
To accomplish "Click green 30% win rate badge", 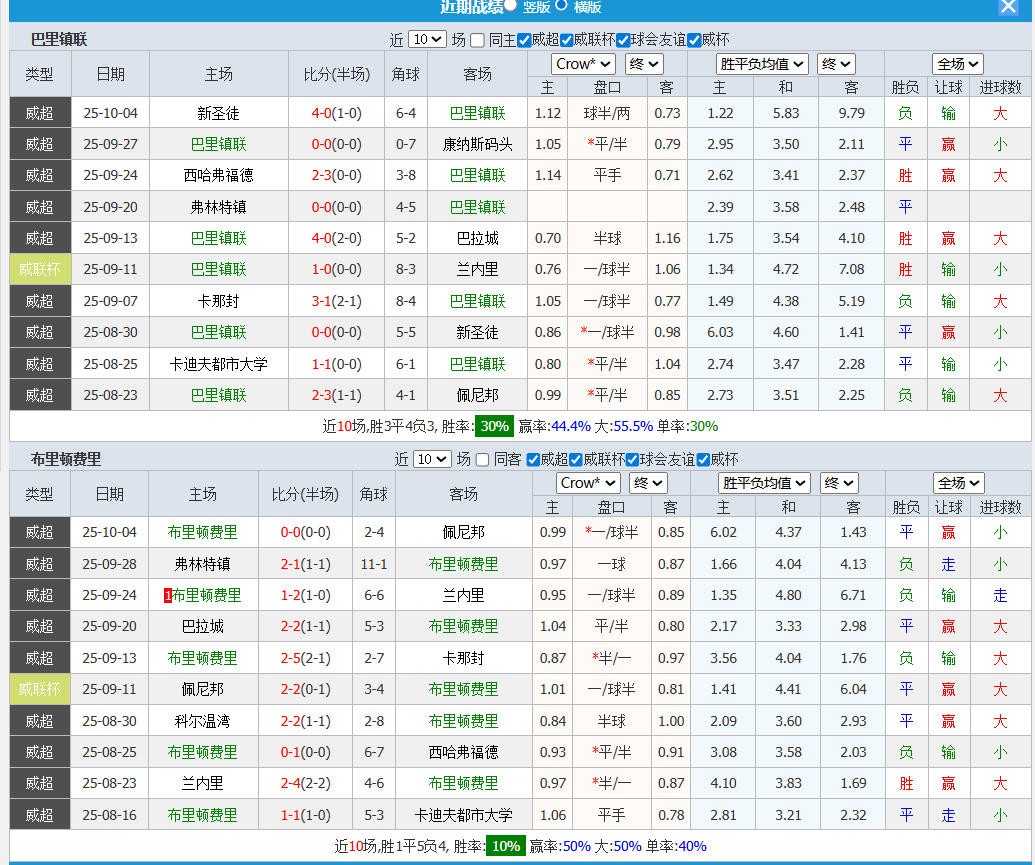I will pos(494,426).
